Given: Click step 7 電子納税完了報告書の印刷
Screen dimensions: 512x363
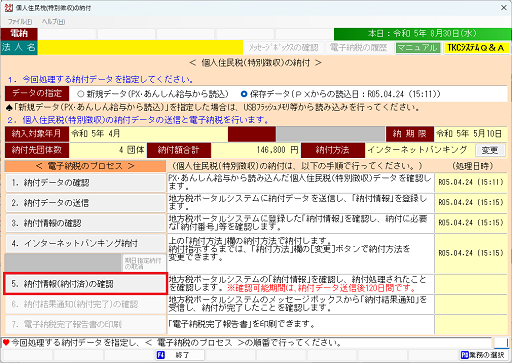Looking at the screenshot, I should [x=86, y=324].
